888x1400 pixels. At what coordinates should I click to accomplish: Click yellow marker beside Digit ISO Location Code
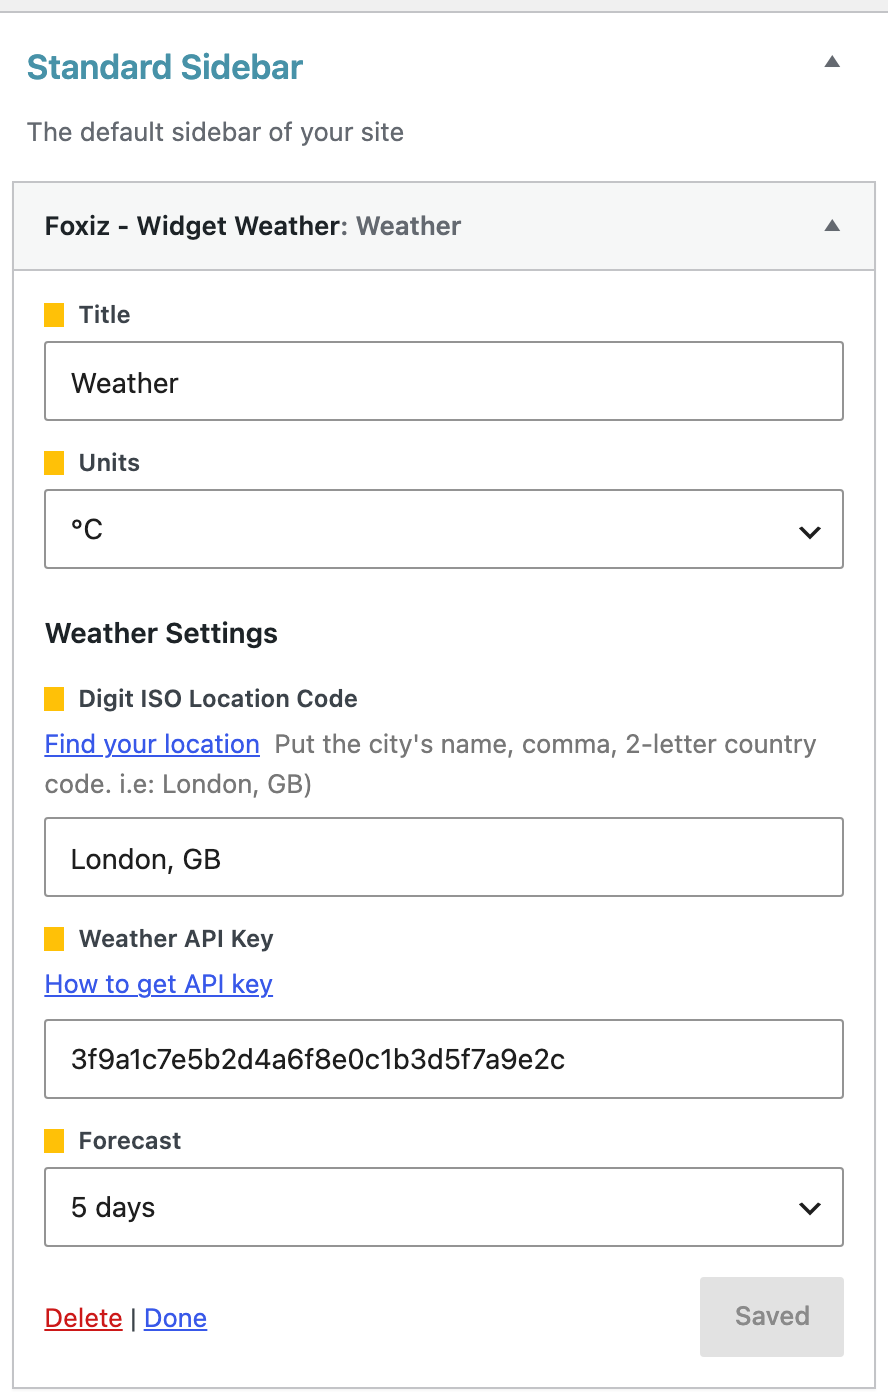(55, 699)
